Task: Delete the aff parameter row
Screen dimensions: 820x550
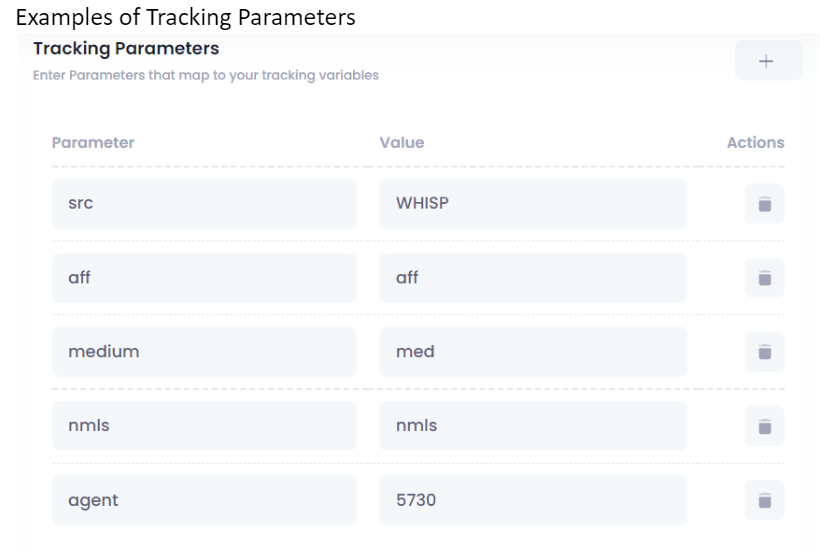Action: (x=765, y=278)
